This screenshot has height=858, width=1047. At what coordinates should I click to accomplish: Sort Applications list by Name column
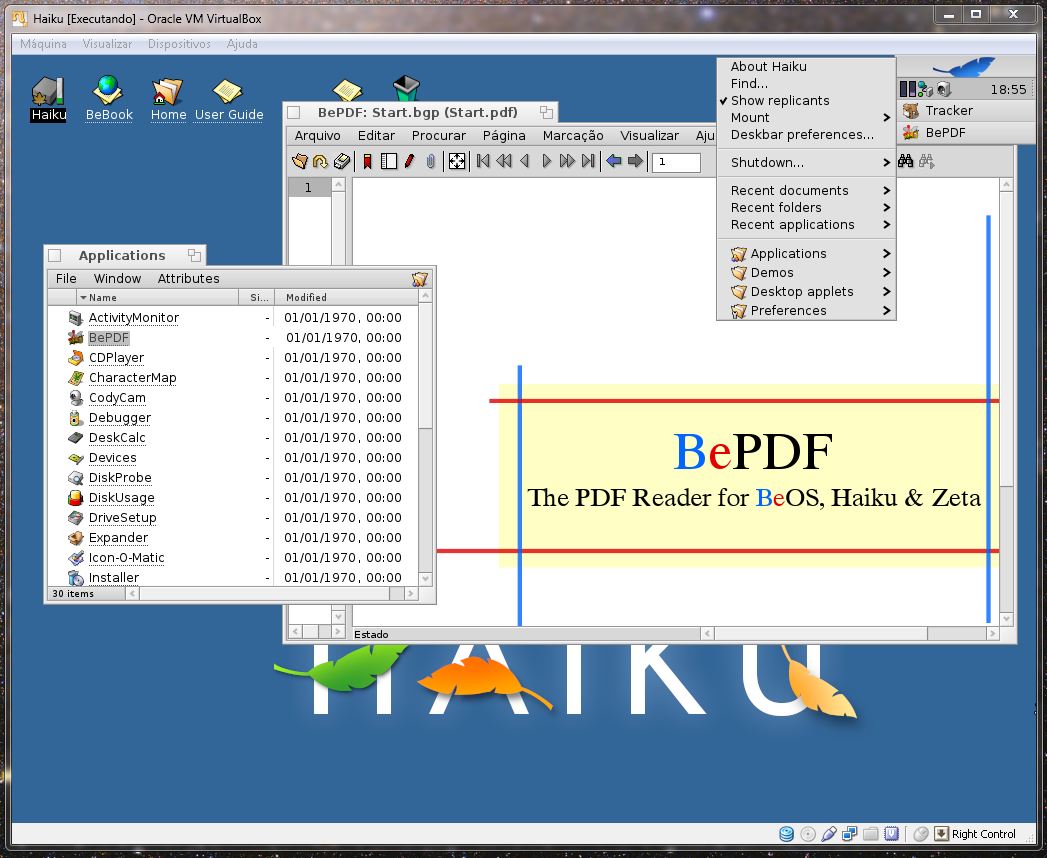pyautogui.click(x=158, y=298)
